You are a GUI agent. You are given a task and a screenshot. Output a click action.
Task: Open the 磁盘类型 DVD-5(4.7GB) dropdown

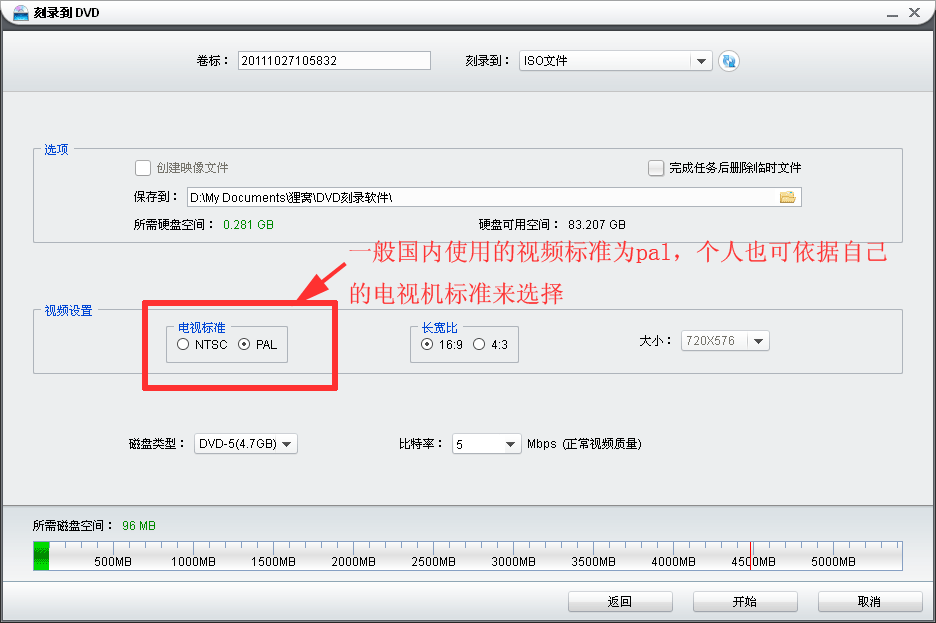(x=246, y=444)
